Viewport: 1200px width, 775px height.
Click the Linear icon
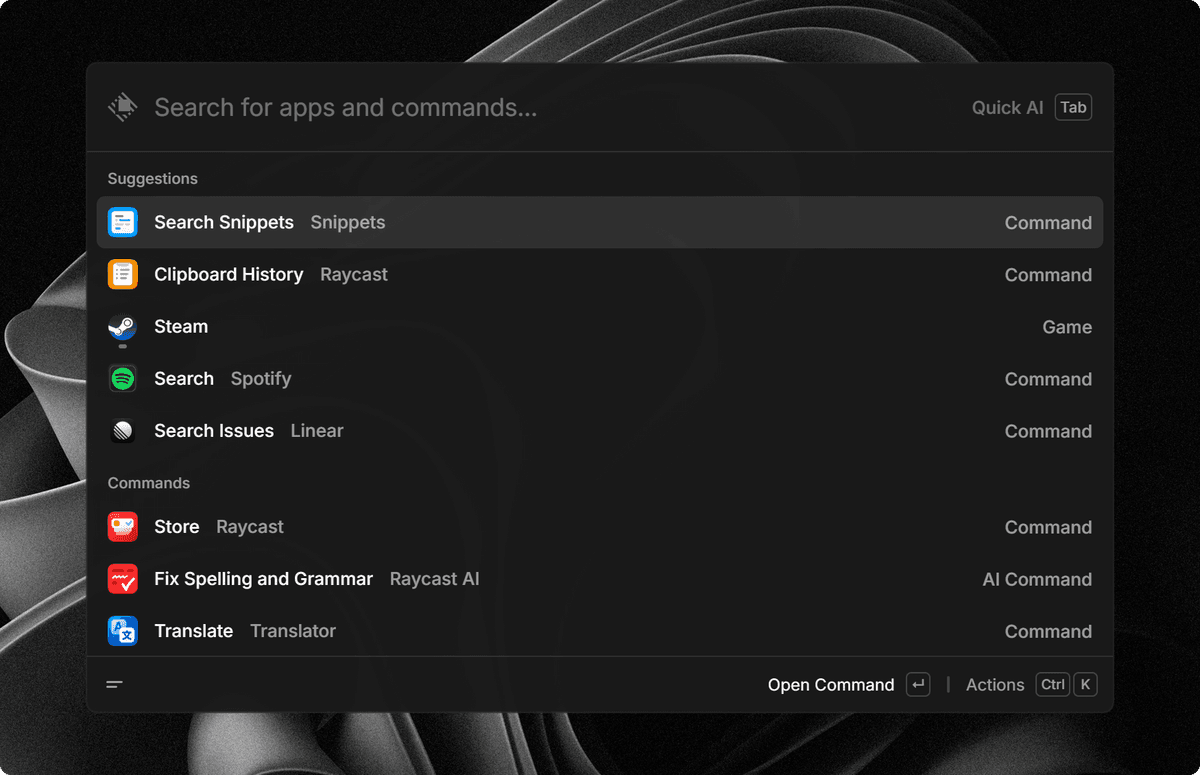(122, 431)
